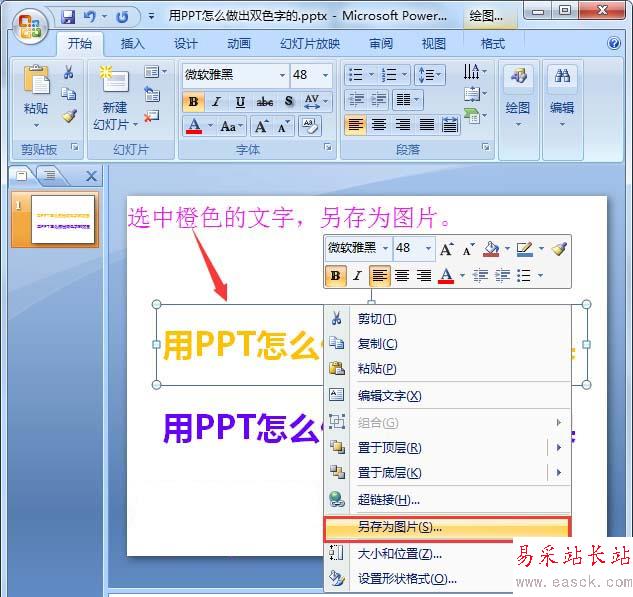Delete slide icon in 幻灯片 group
Image resolution: width=633 pixels, height=597 pixels.
point(152,117)
